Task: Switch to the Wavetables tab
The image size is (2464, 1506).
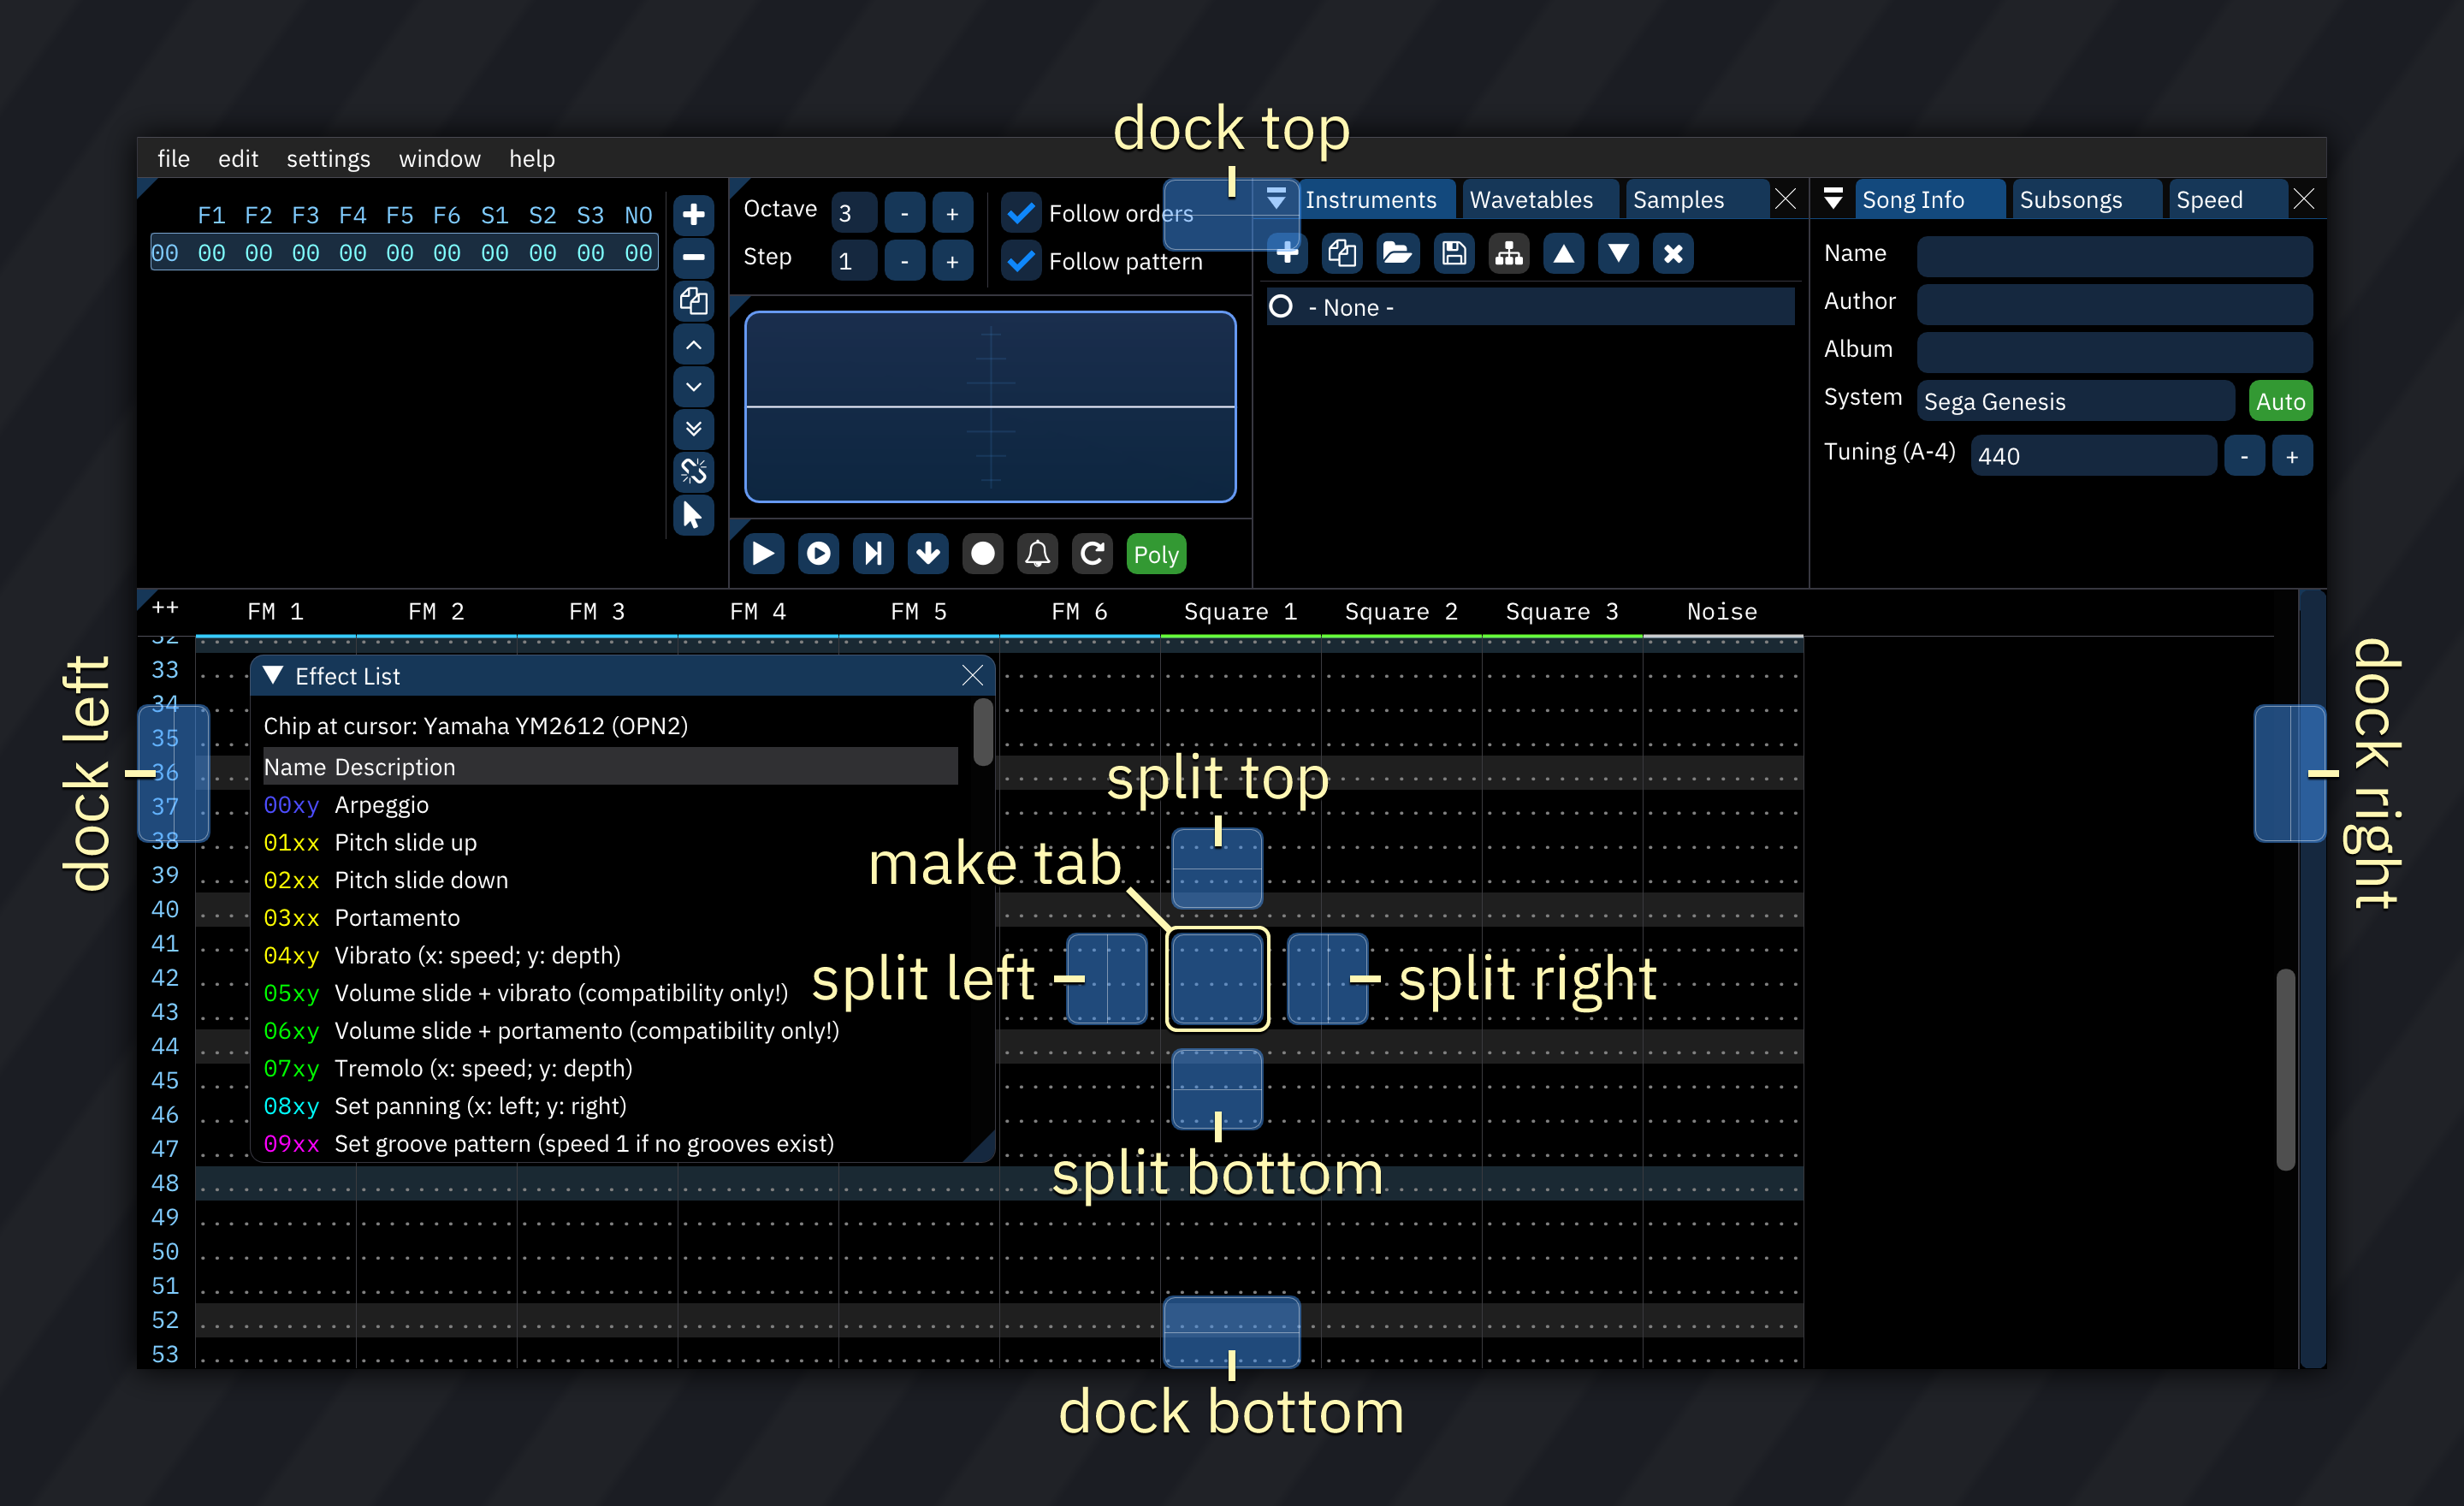Action: pos(1530,199)
